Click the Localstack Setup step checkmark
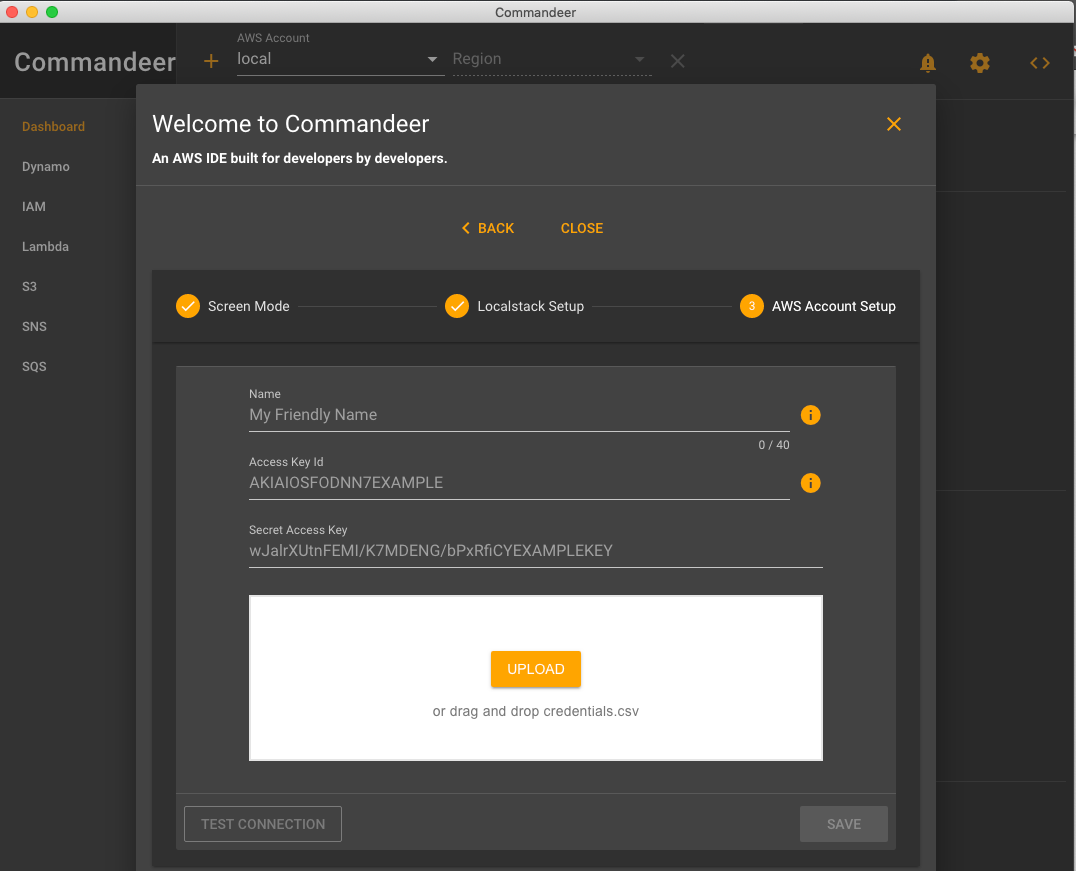 pyautogui.click(x=457, y=306)
